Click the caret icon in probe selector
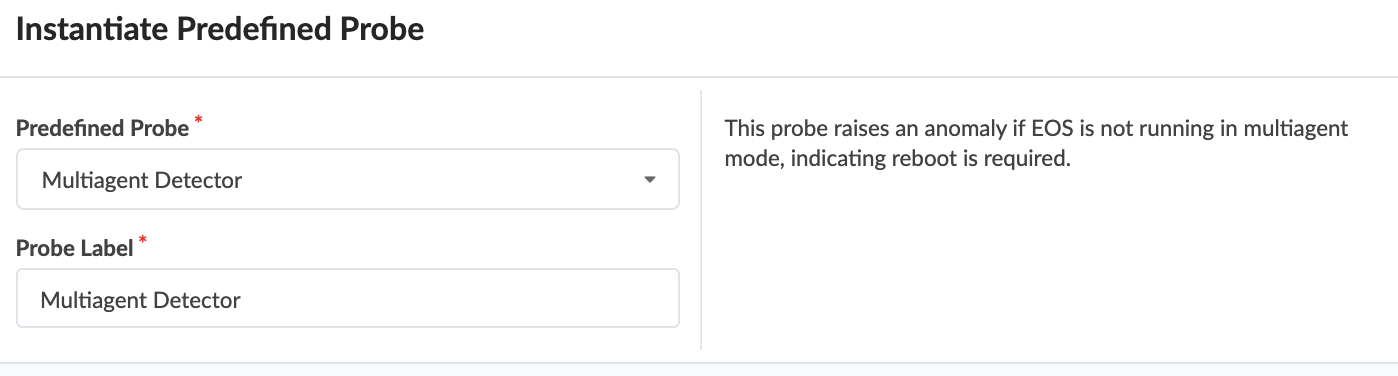Screen dimensions: 1398x376 650,181
